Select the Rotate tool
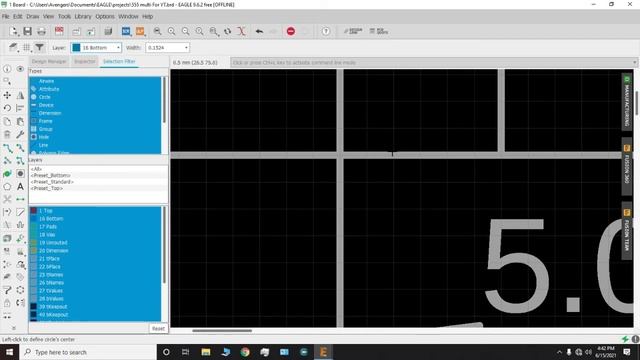The image size is (640, 360). click(7, 108)
